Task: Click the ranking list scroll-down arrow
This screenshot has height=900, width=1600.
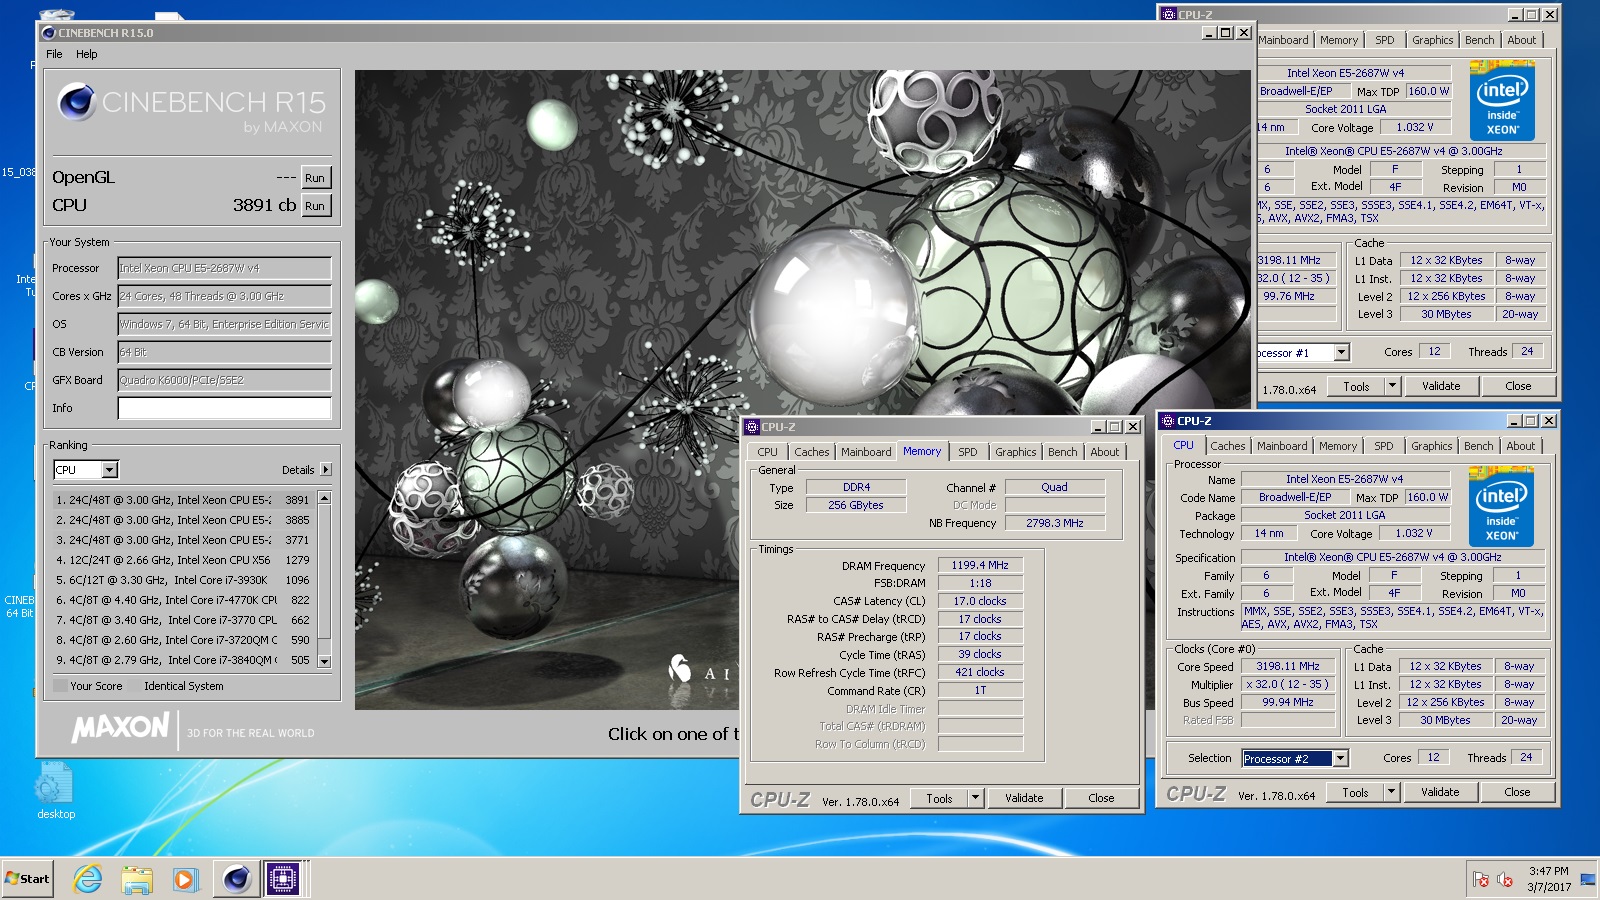Action: click(x=324, y=661)
